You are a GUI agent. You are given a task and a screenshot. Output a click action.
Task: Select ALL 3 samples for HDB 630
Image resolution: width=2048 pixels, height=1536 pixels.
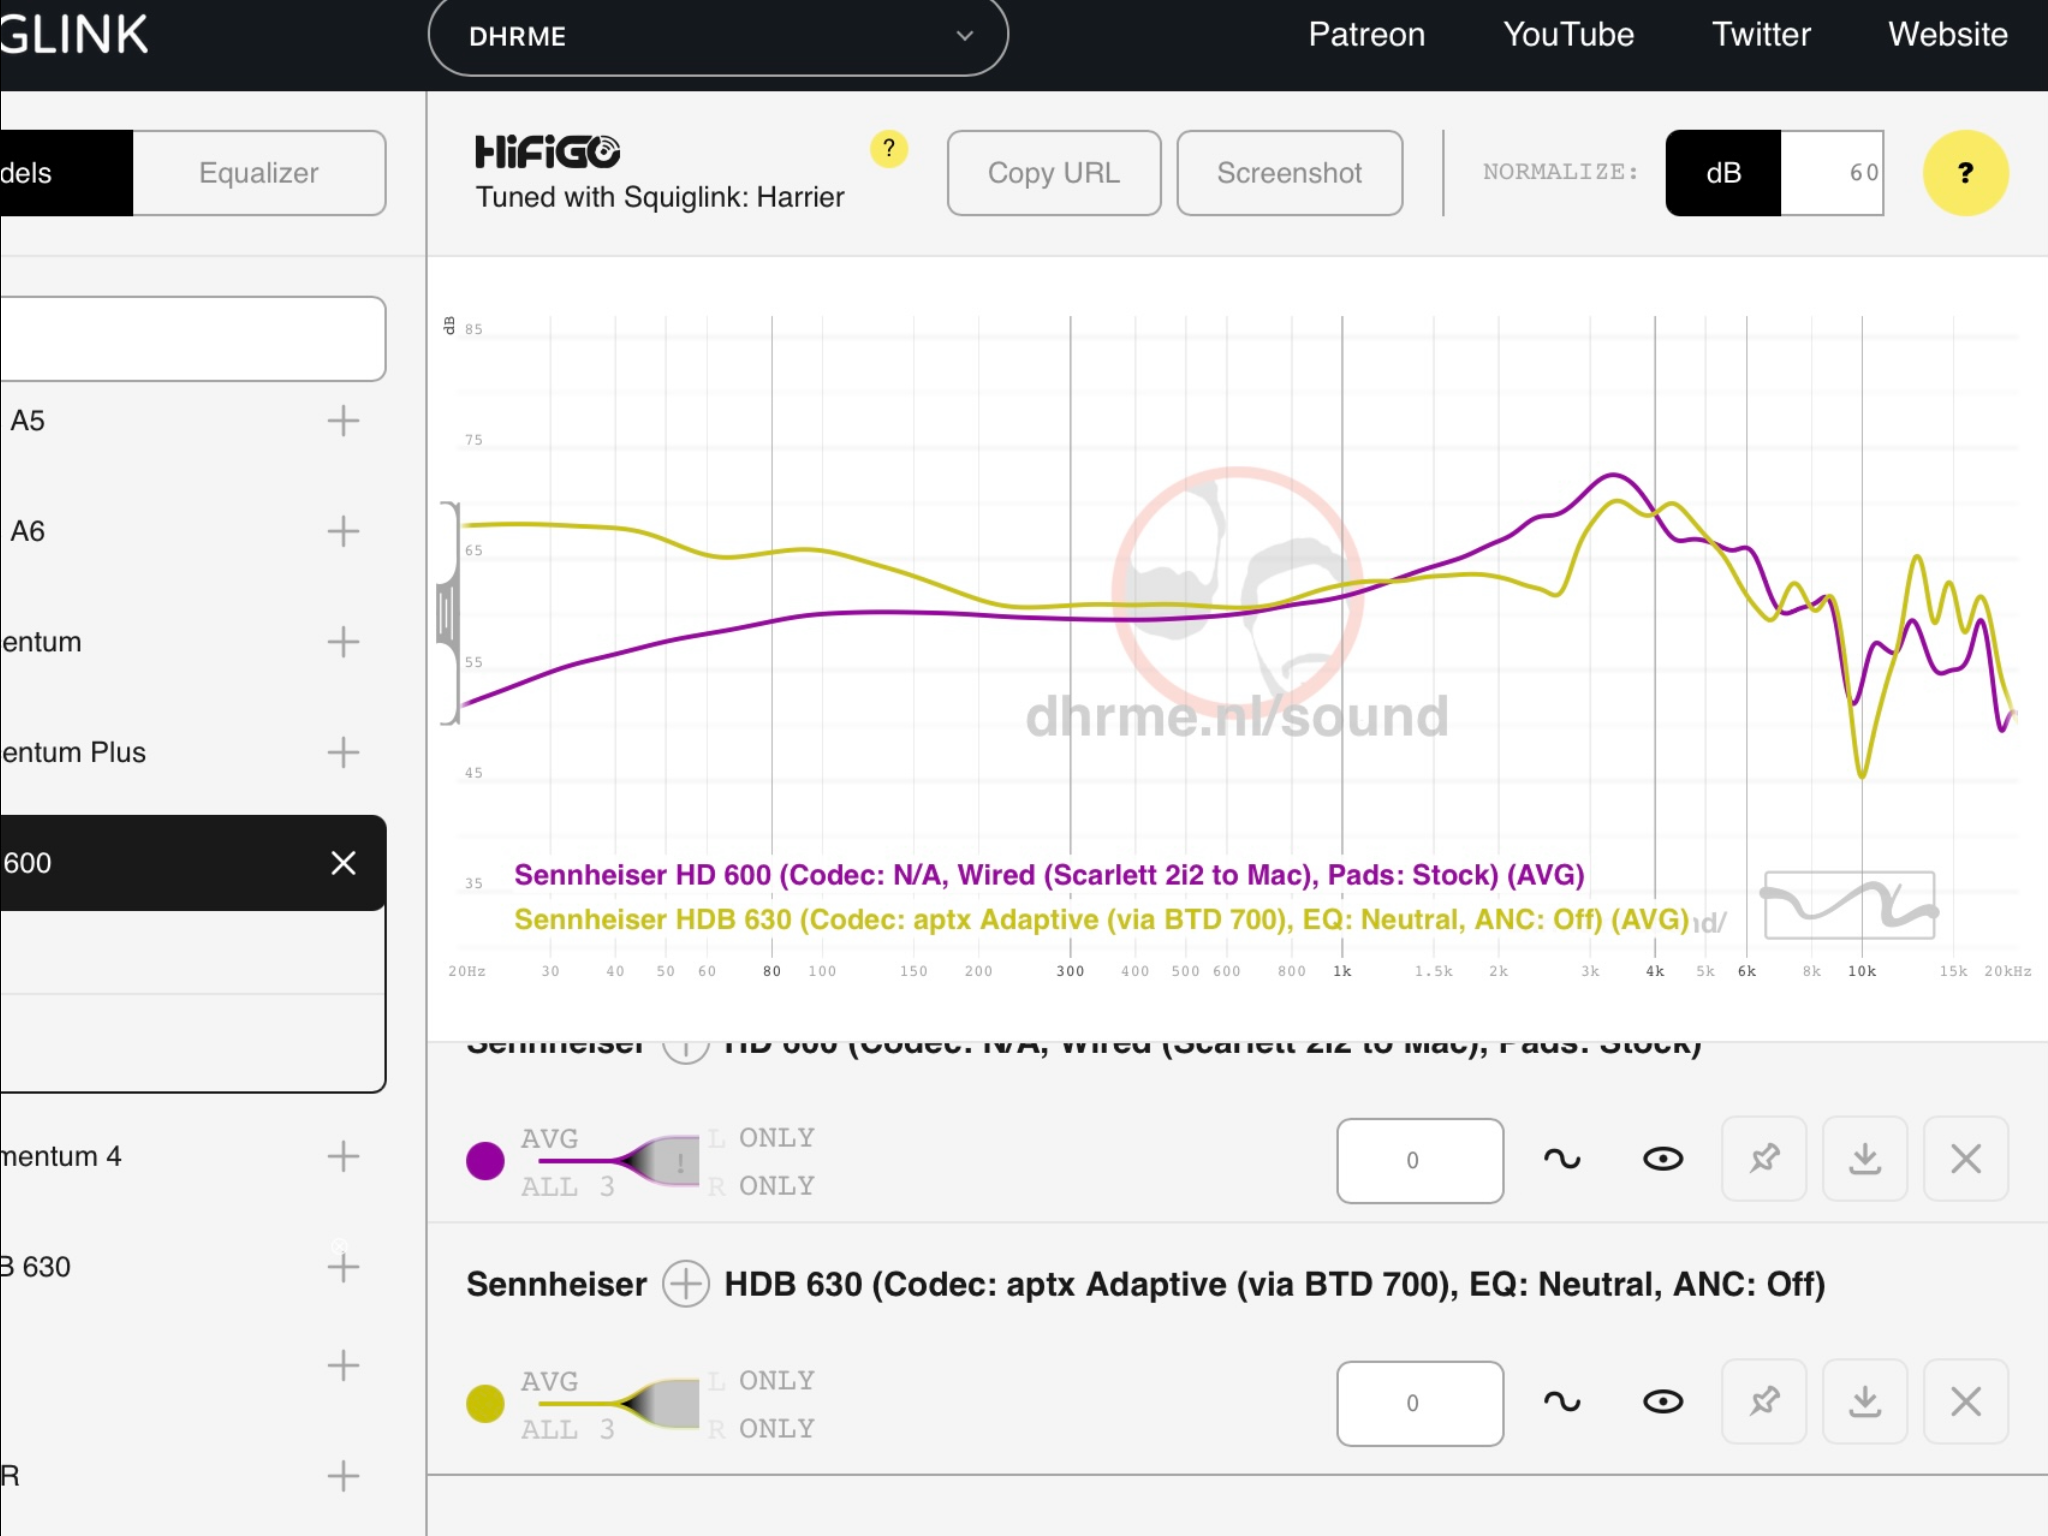(x=567, y=1430)
